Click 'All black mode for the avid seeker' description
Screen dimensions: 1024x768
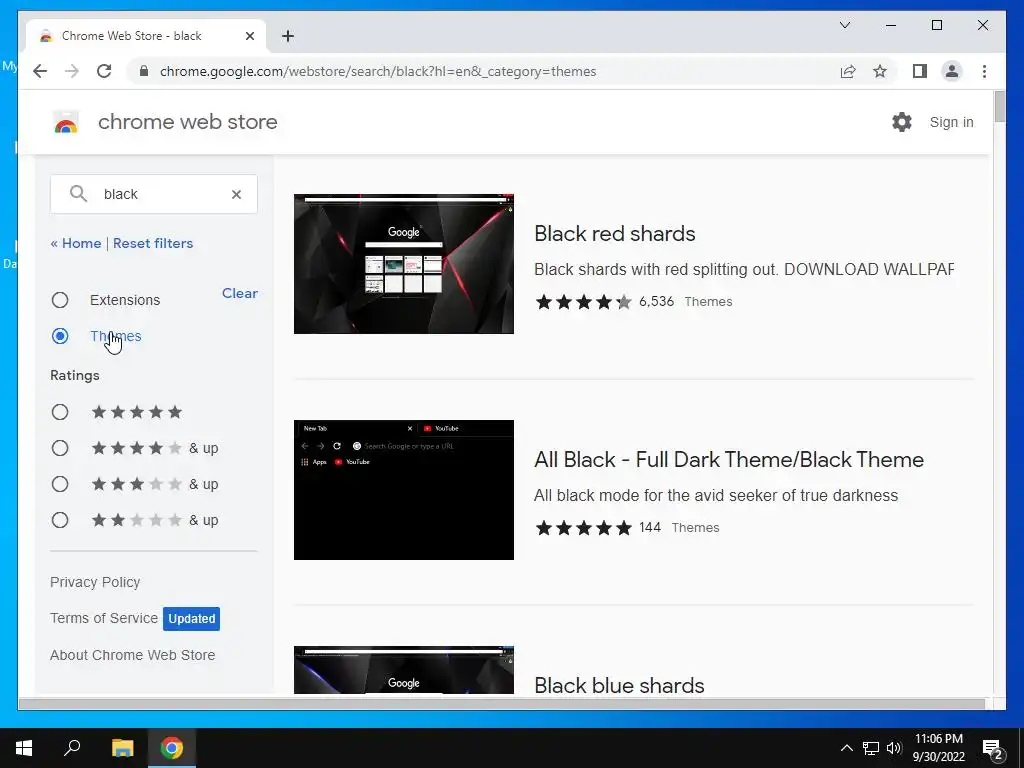(716, 495)
